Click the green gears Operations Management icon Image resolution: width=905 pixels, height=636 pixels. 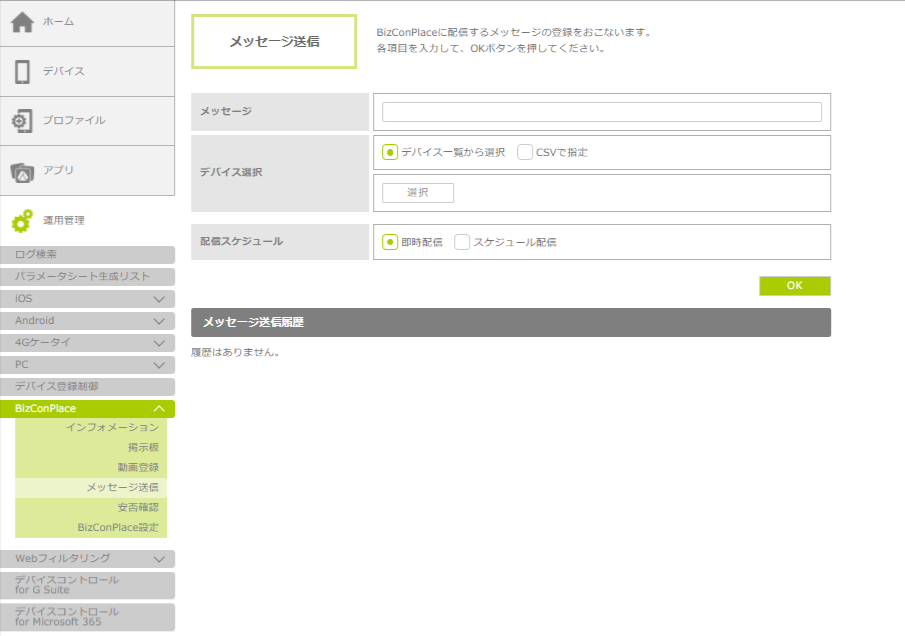coord(22,220)
